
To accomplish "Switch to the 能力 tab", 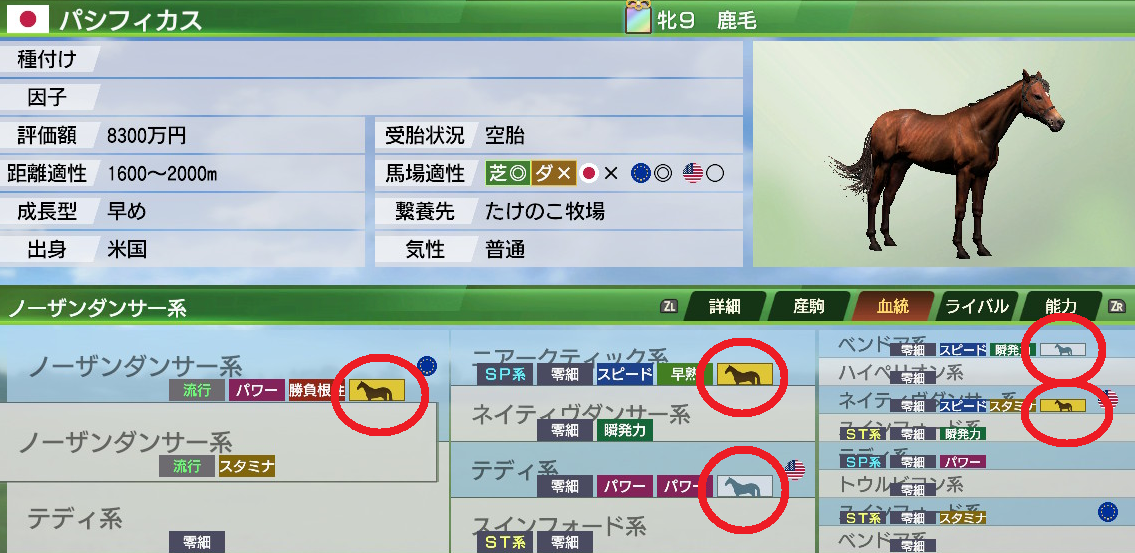I will point(1060,306).
